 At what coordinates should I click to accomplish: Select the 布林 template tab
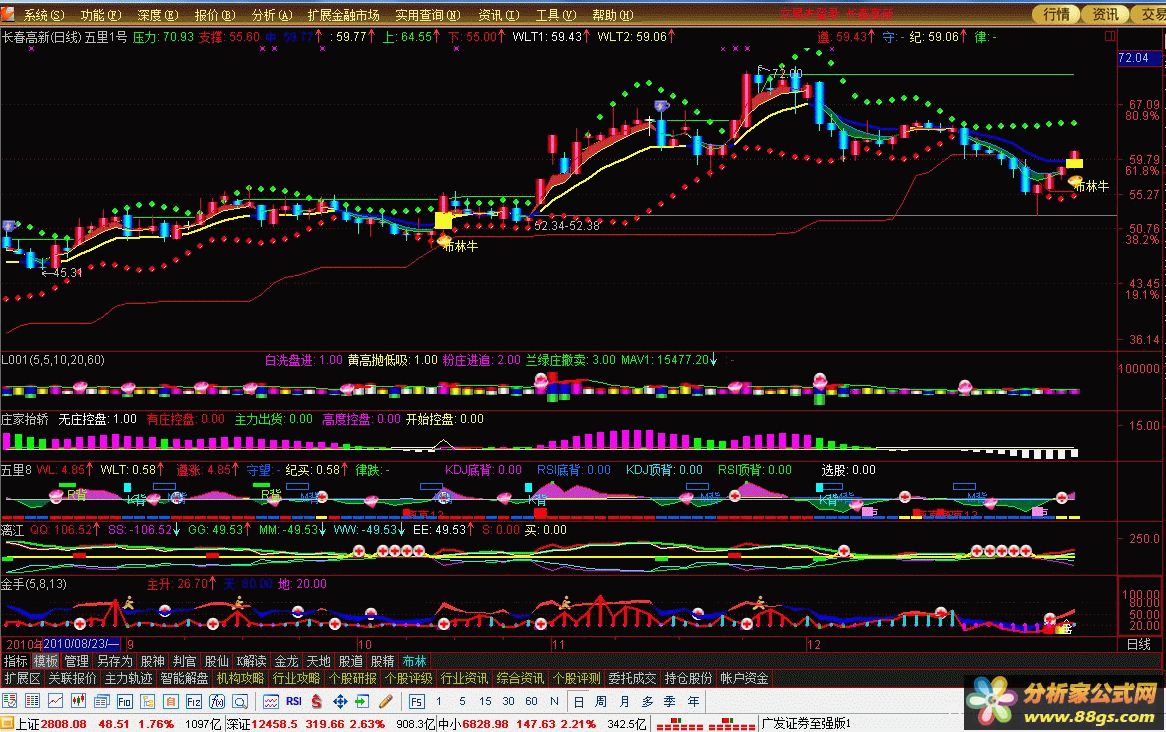(x=414, y=661)
